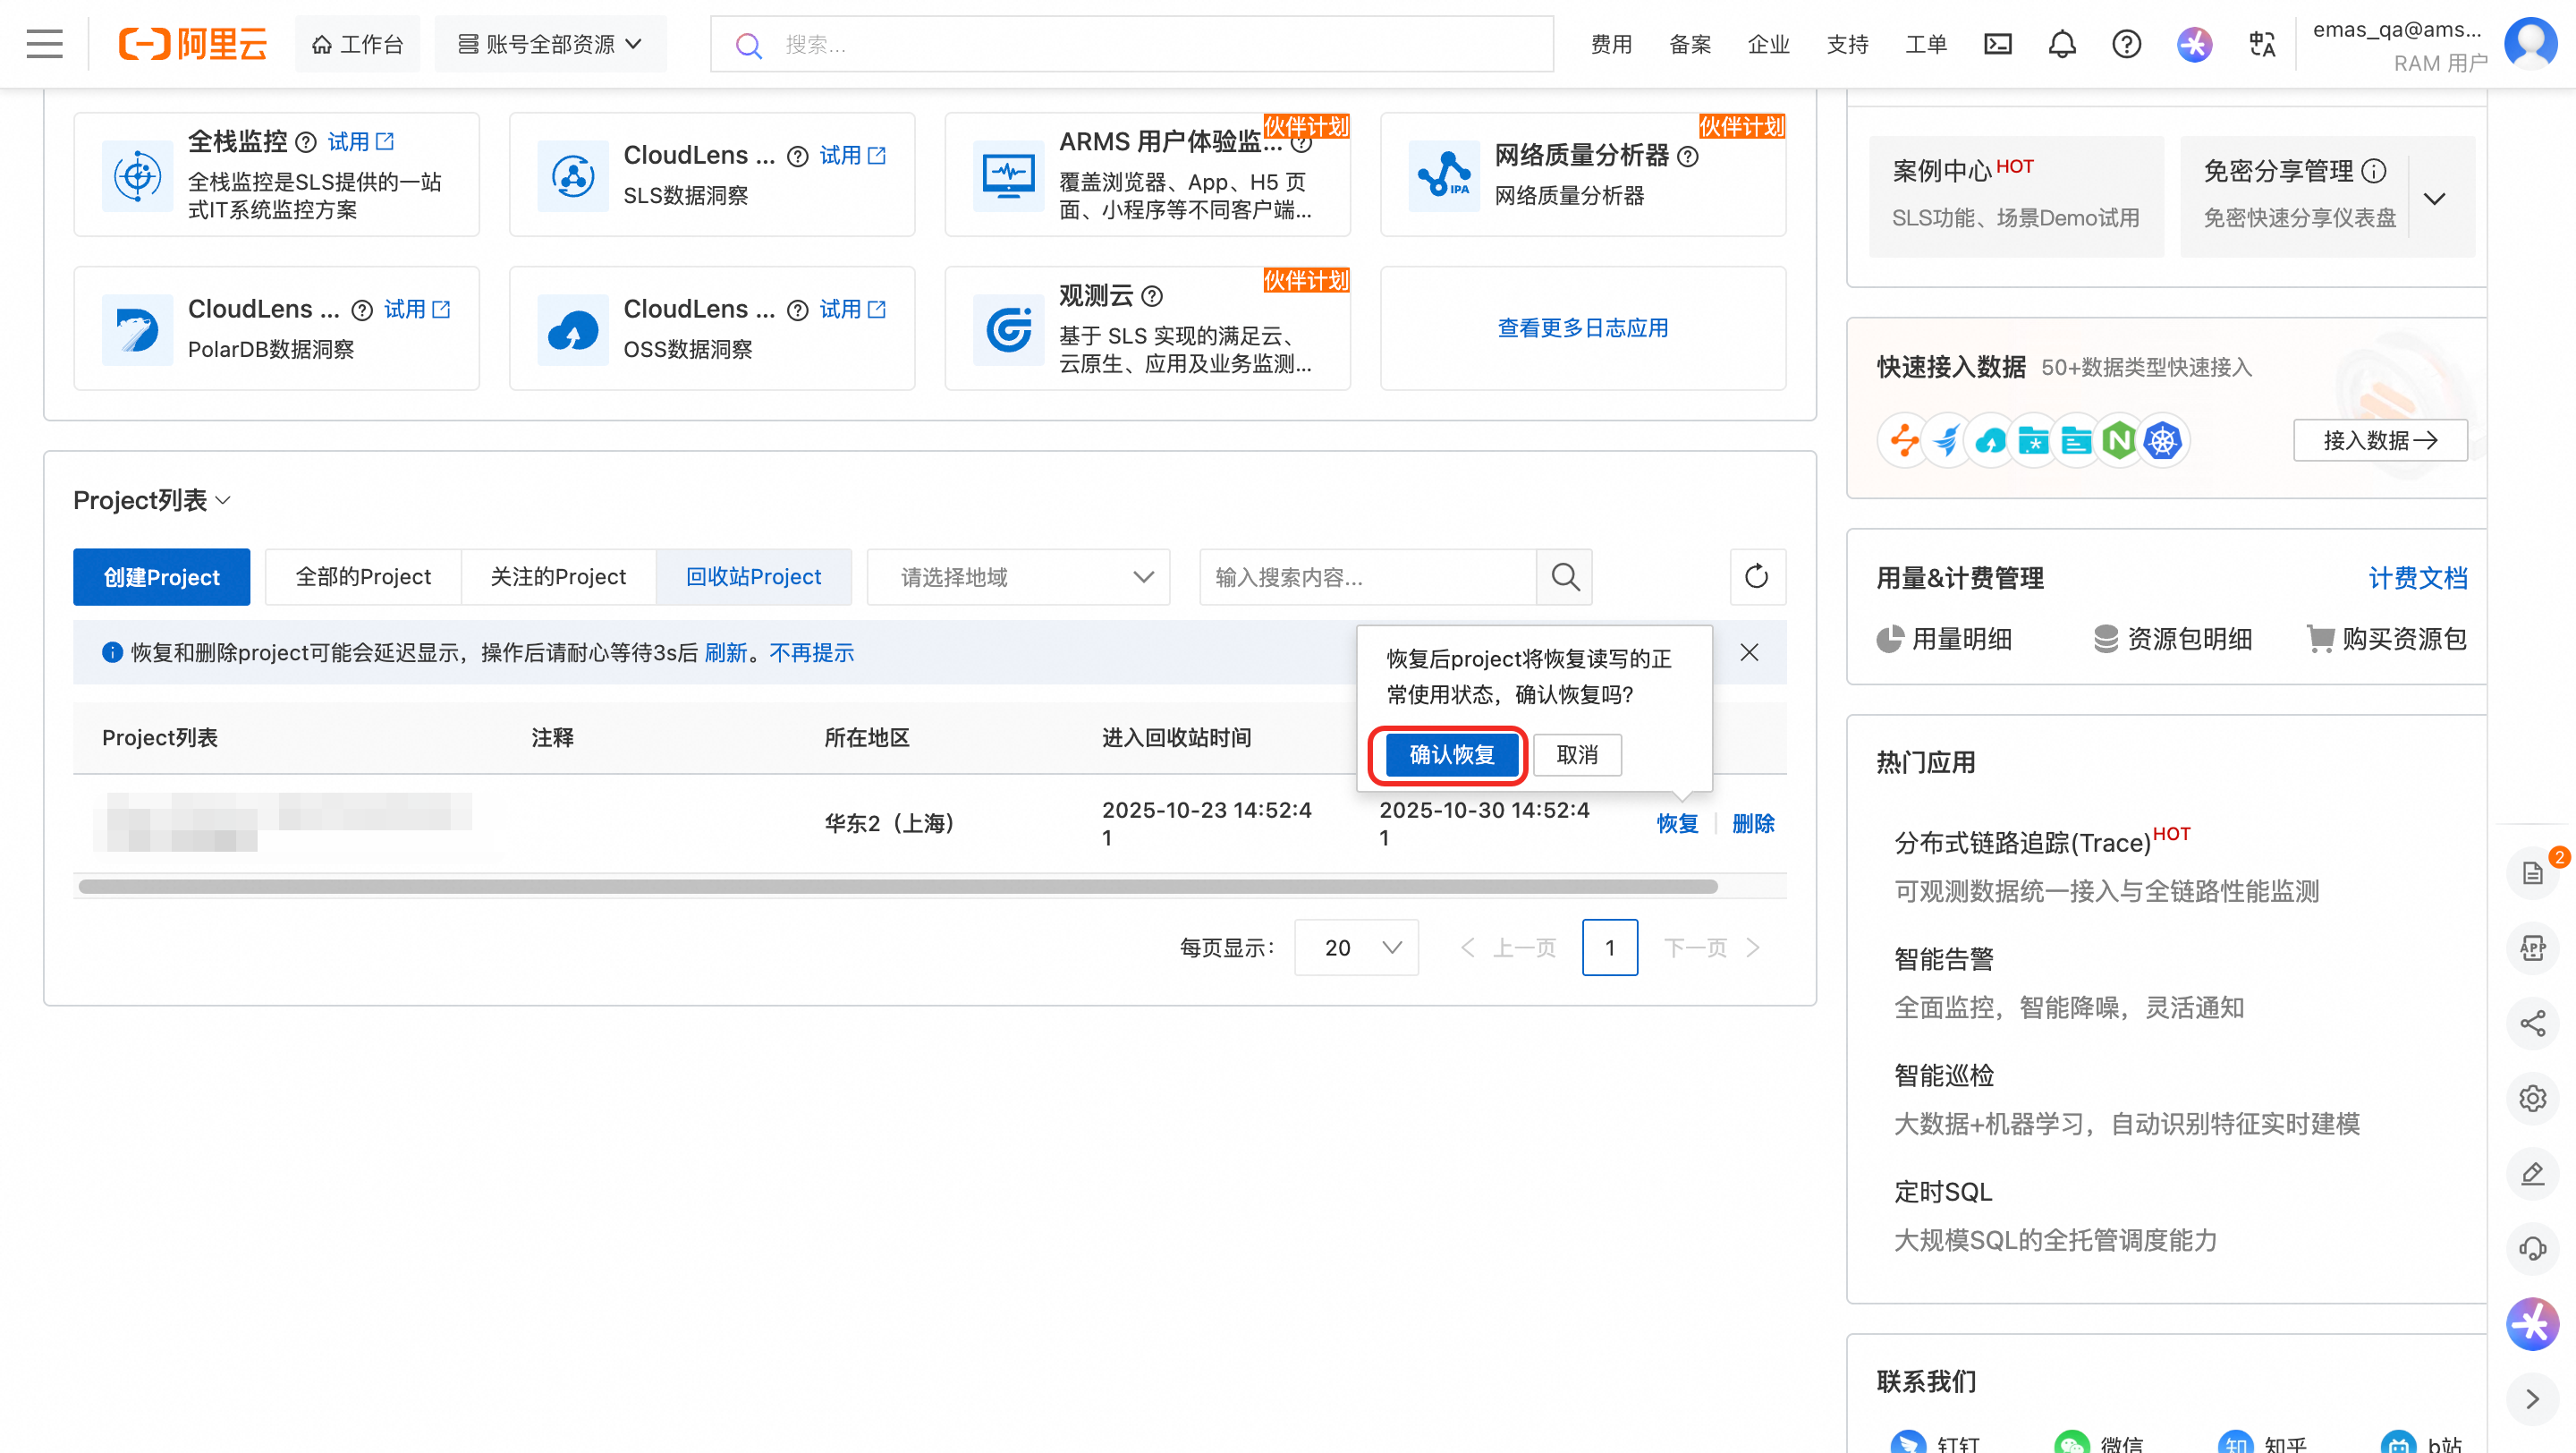
Task: Open the notifications bell
Action: pos(2061,44)
